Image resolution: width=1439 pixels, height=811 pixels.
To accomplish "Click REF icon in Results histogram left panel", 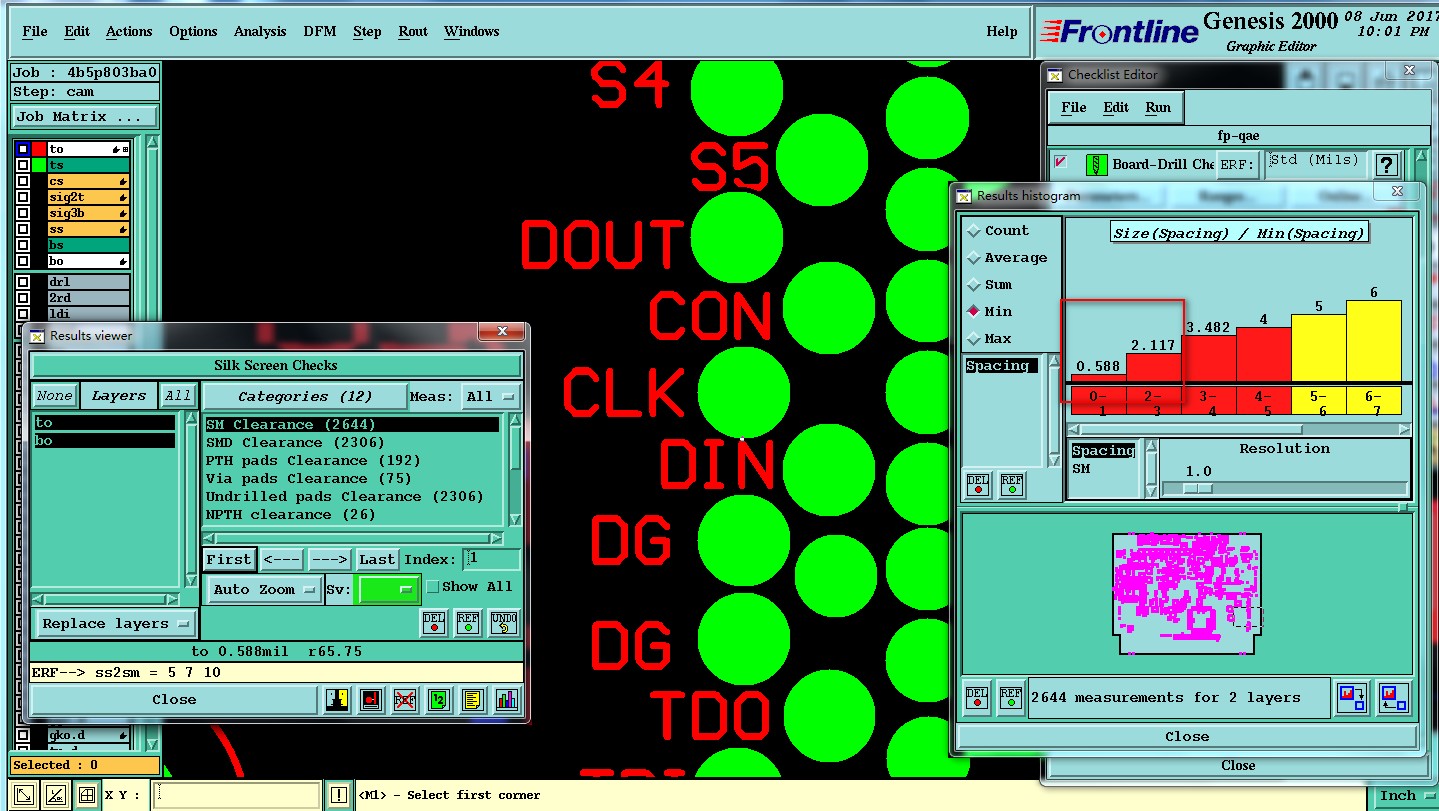I will point(1011,485).
